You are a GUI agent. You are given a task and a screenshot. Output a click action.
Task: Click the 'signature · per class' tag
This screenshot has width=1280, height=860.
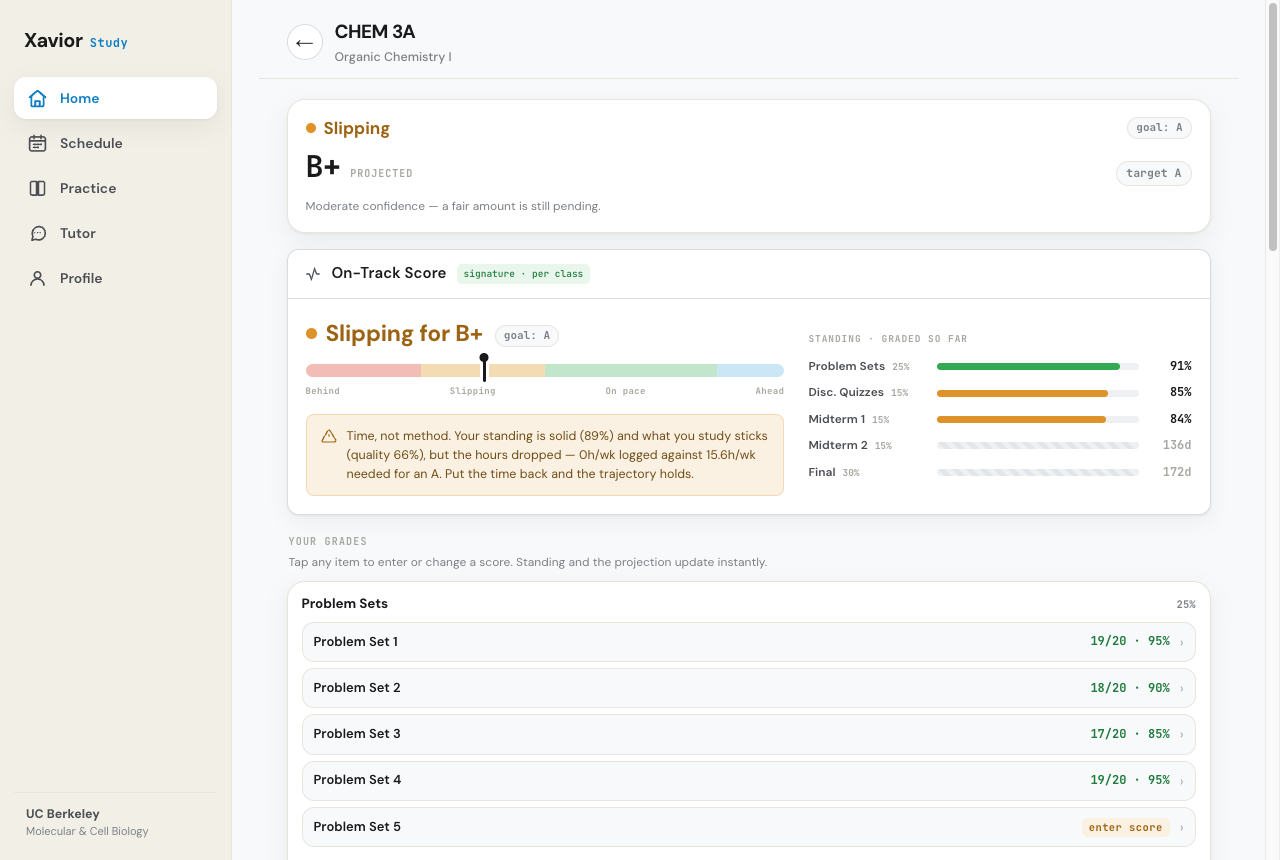(x=523, y=273)
